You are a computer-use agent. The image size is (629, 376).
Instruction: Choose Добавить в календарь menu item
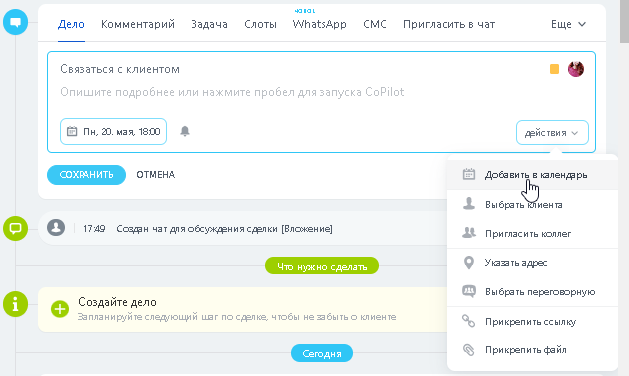tap(532, 175)
